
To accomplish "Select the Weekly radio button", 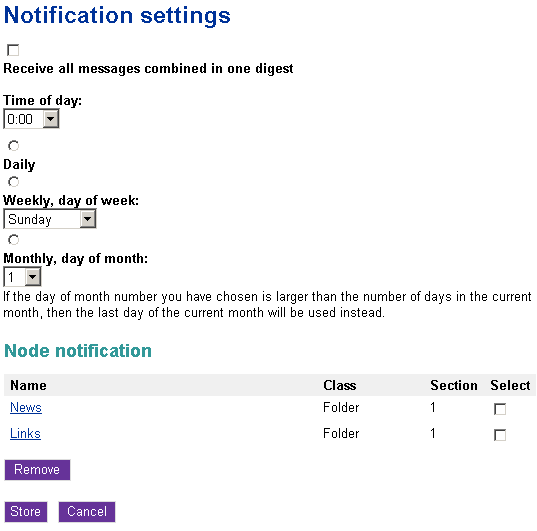I will click(14, 182).
